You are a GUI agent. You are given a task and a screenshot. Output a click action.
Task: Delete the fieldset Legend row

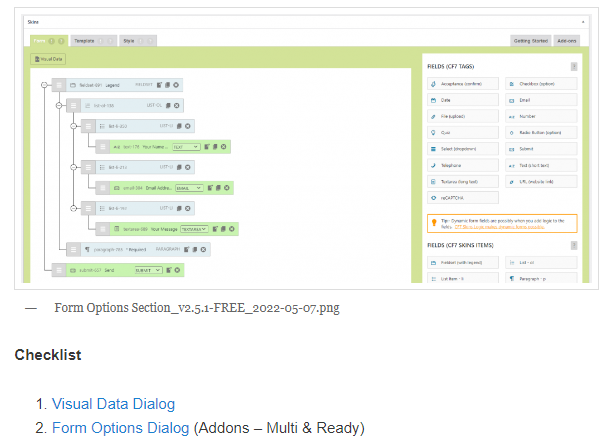[x=176, y=85]
